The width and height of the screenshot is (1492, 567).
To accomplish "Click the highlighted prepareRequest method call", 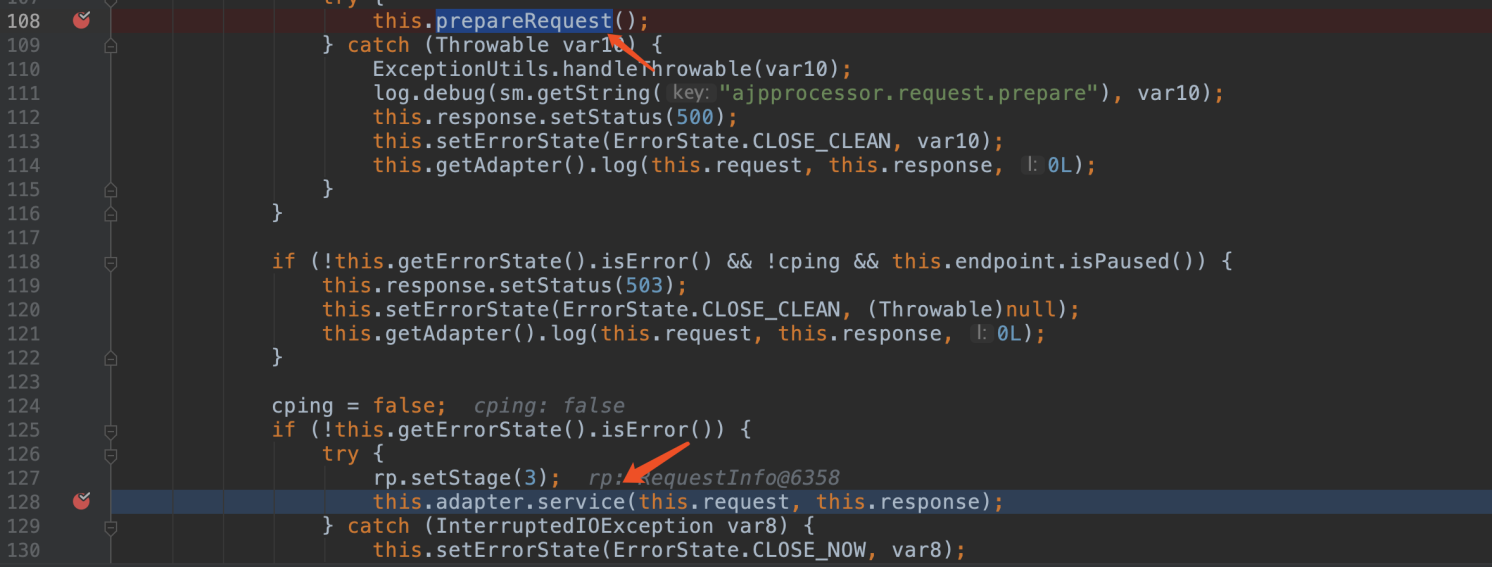I will (523, 20).
